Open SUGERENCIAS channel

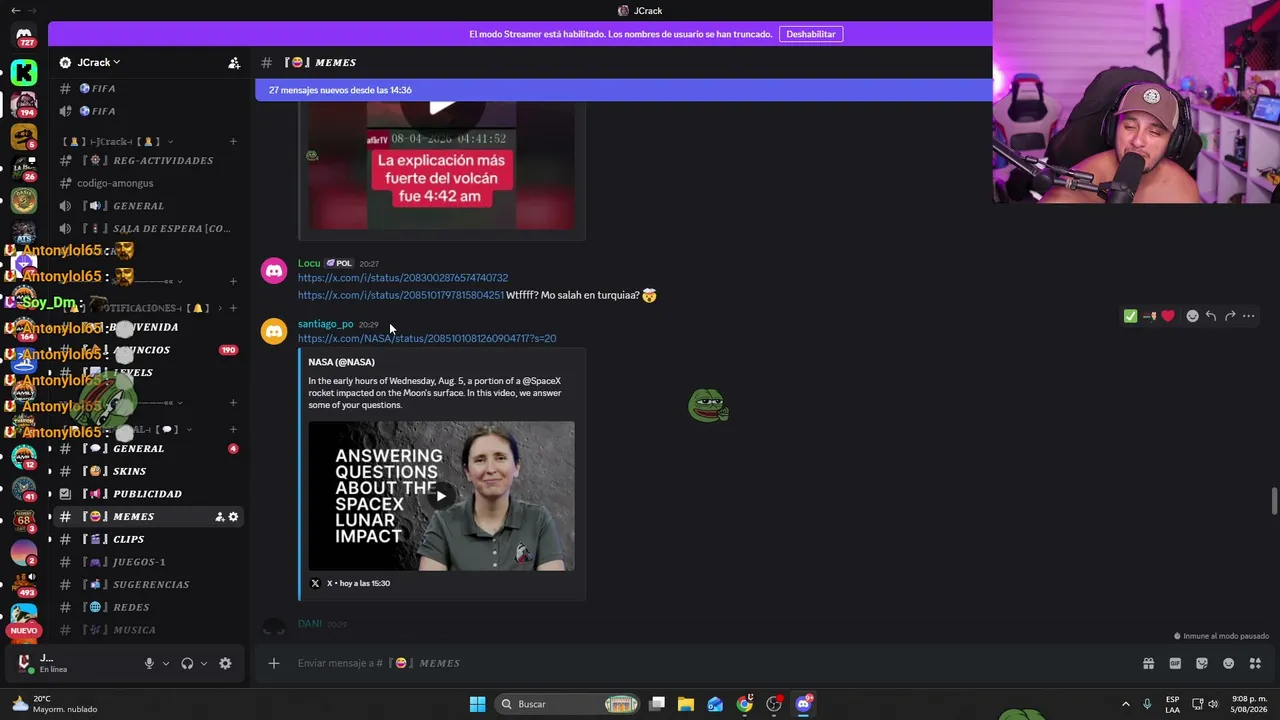pyautogui.click(x=147, y=584)
